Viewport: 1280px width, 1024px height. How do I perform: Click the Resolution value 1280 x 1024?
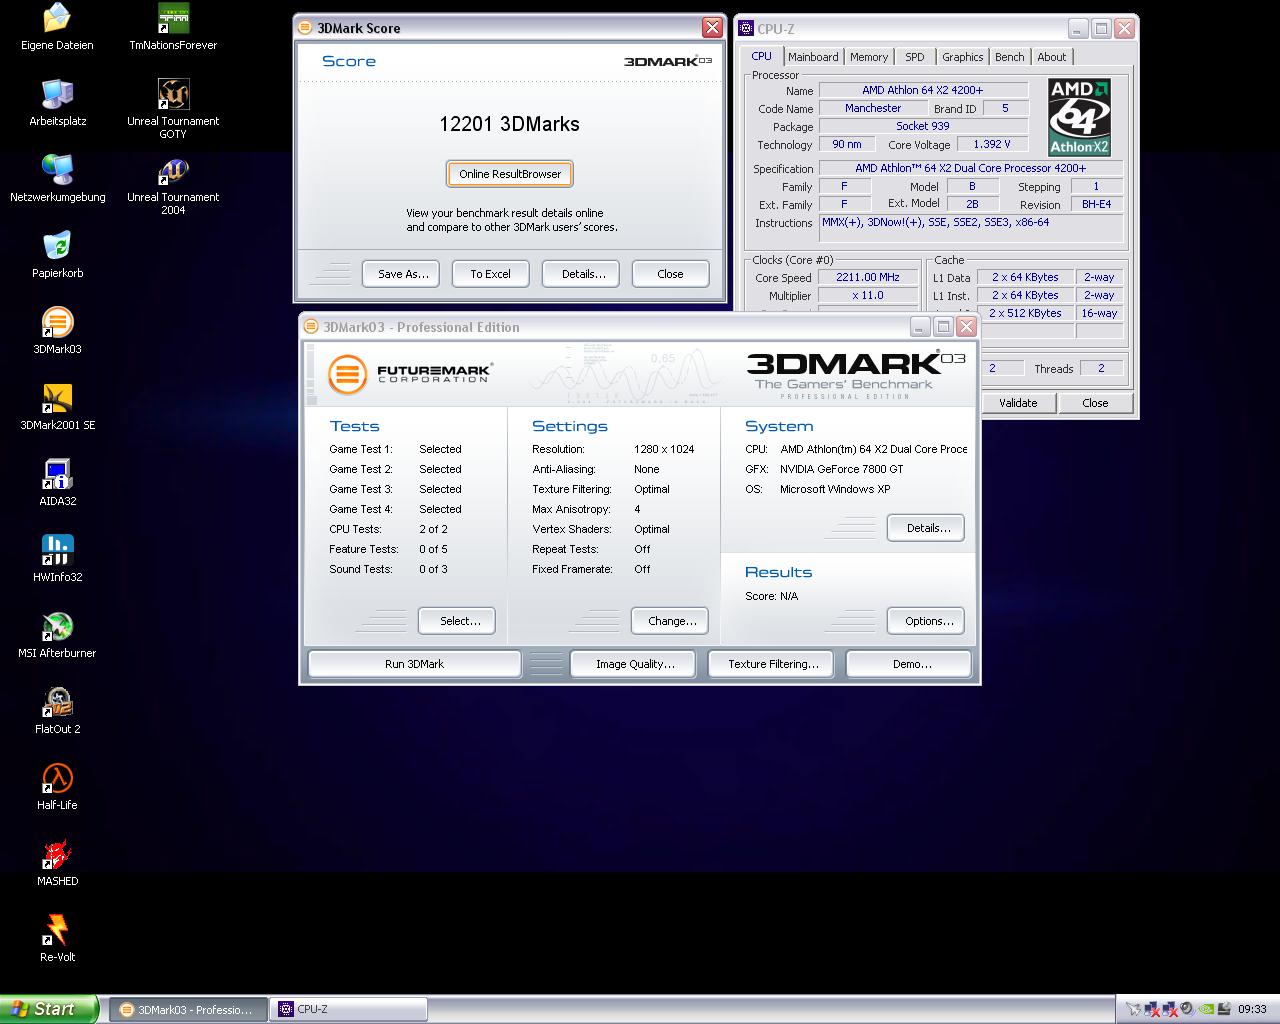664,449
